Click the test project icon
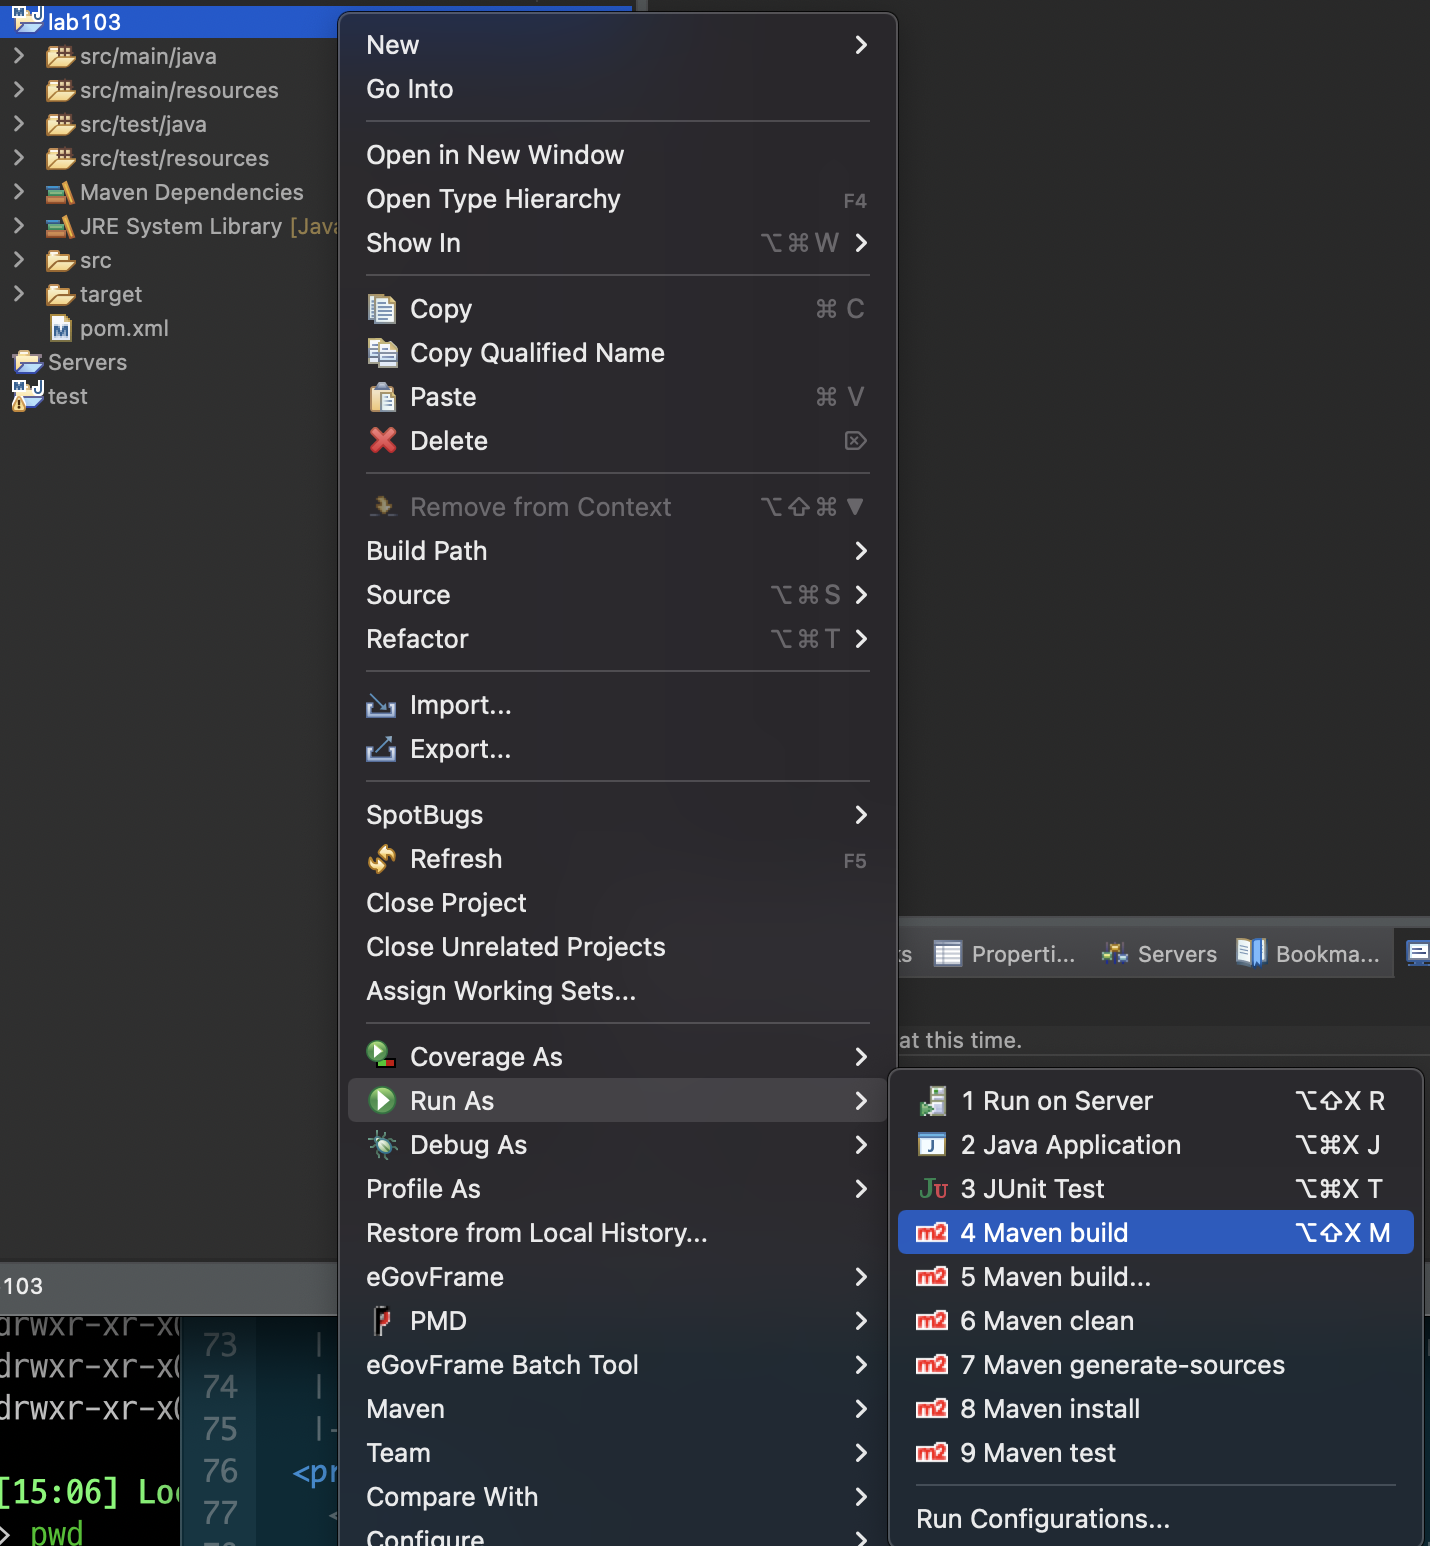The image size is (1430, 1546). tap(27, 395)
